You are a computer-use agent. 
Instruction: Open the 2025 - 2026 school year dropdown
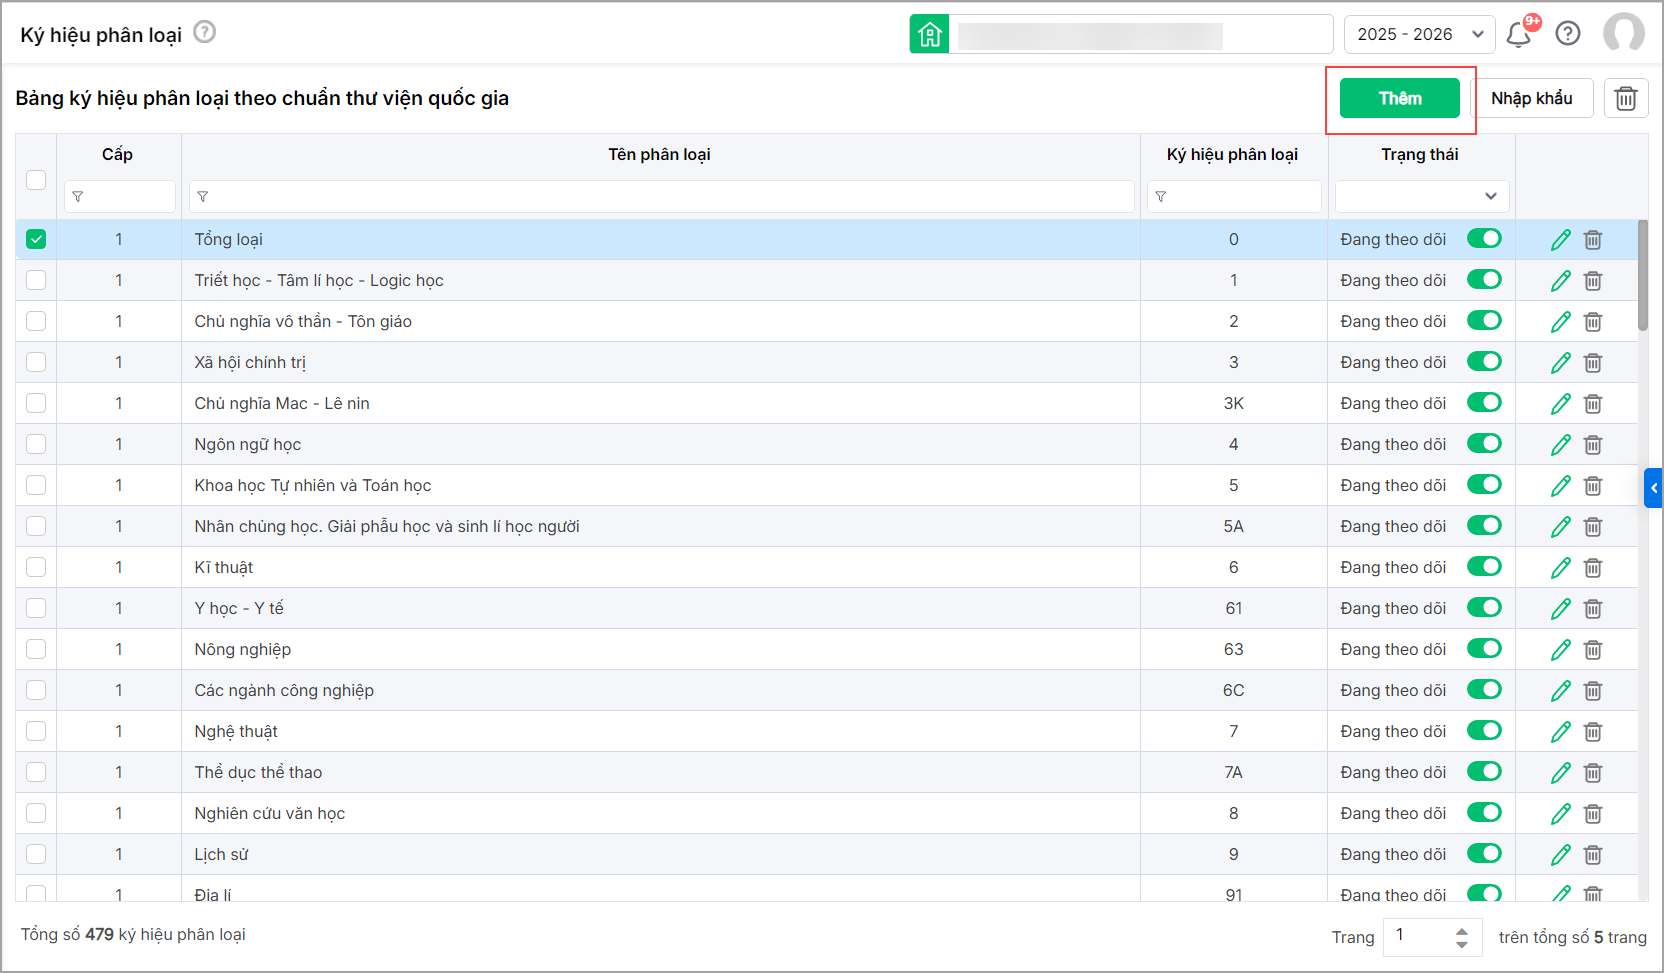(x=1419, y=34)
